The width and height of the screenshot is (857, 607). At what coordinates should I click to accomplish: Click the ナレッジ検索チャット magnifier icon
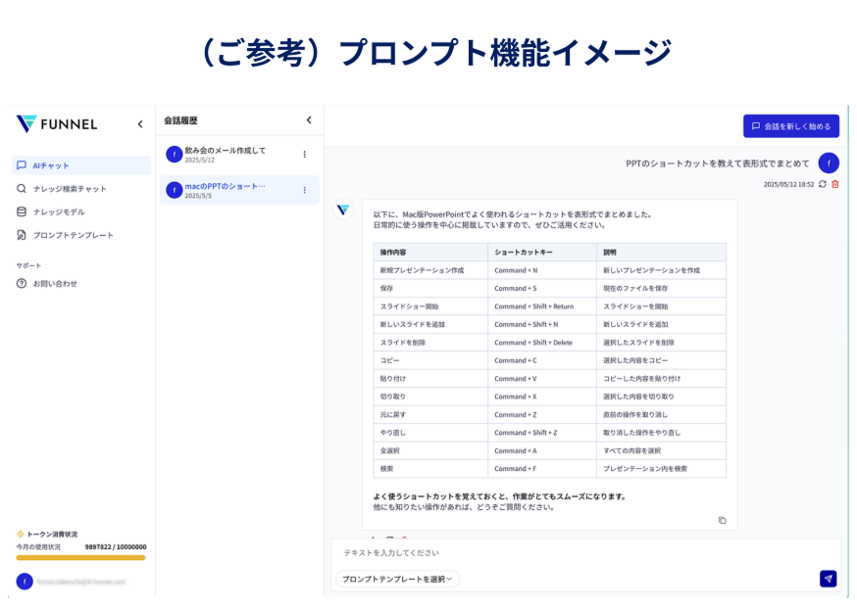(22, 188)
